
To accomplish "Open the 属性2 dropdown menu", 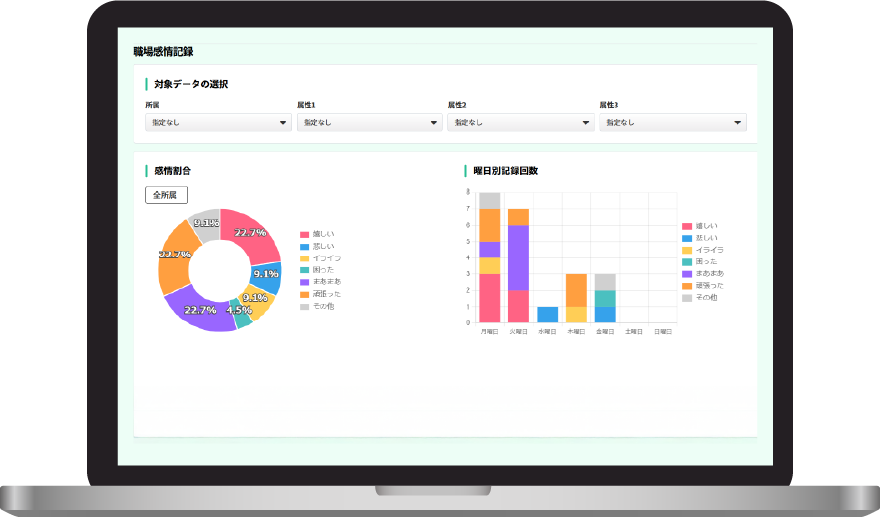I will (521, 122).
